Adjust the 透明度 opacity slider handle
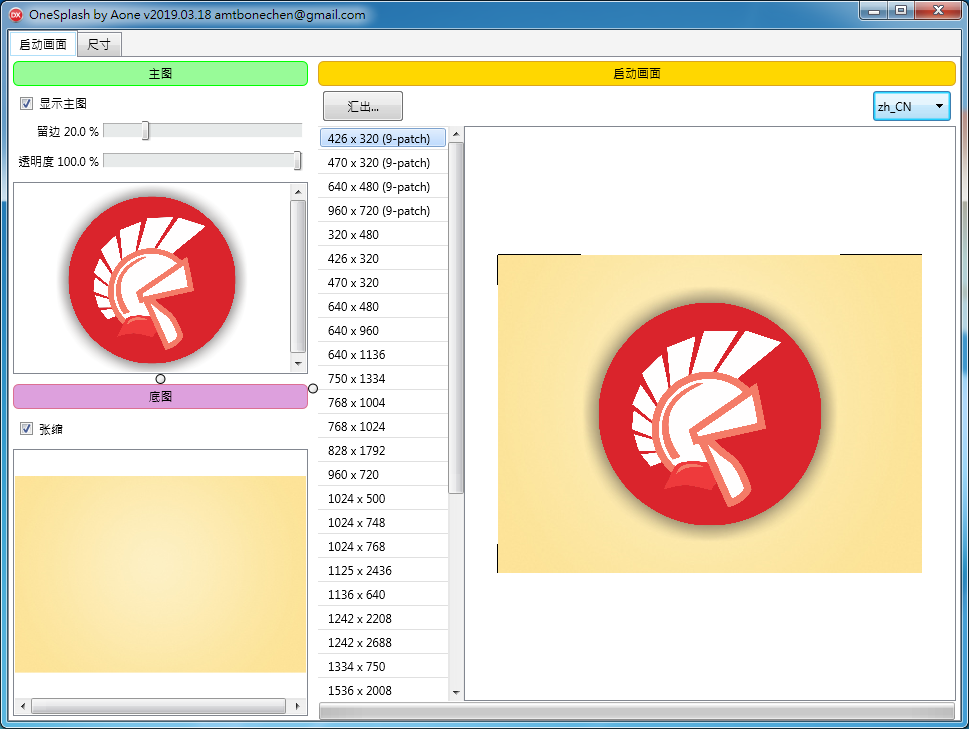 (297, 161)
